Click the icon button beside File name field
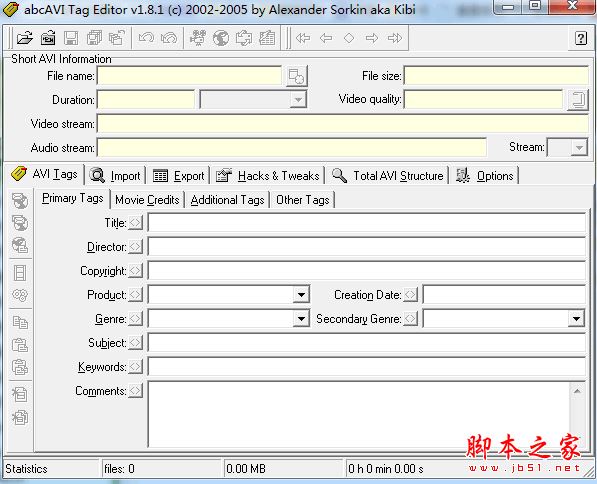Viewport: 597px width, 484px height. point(296,76)
